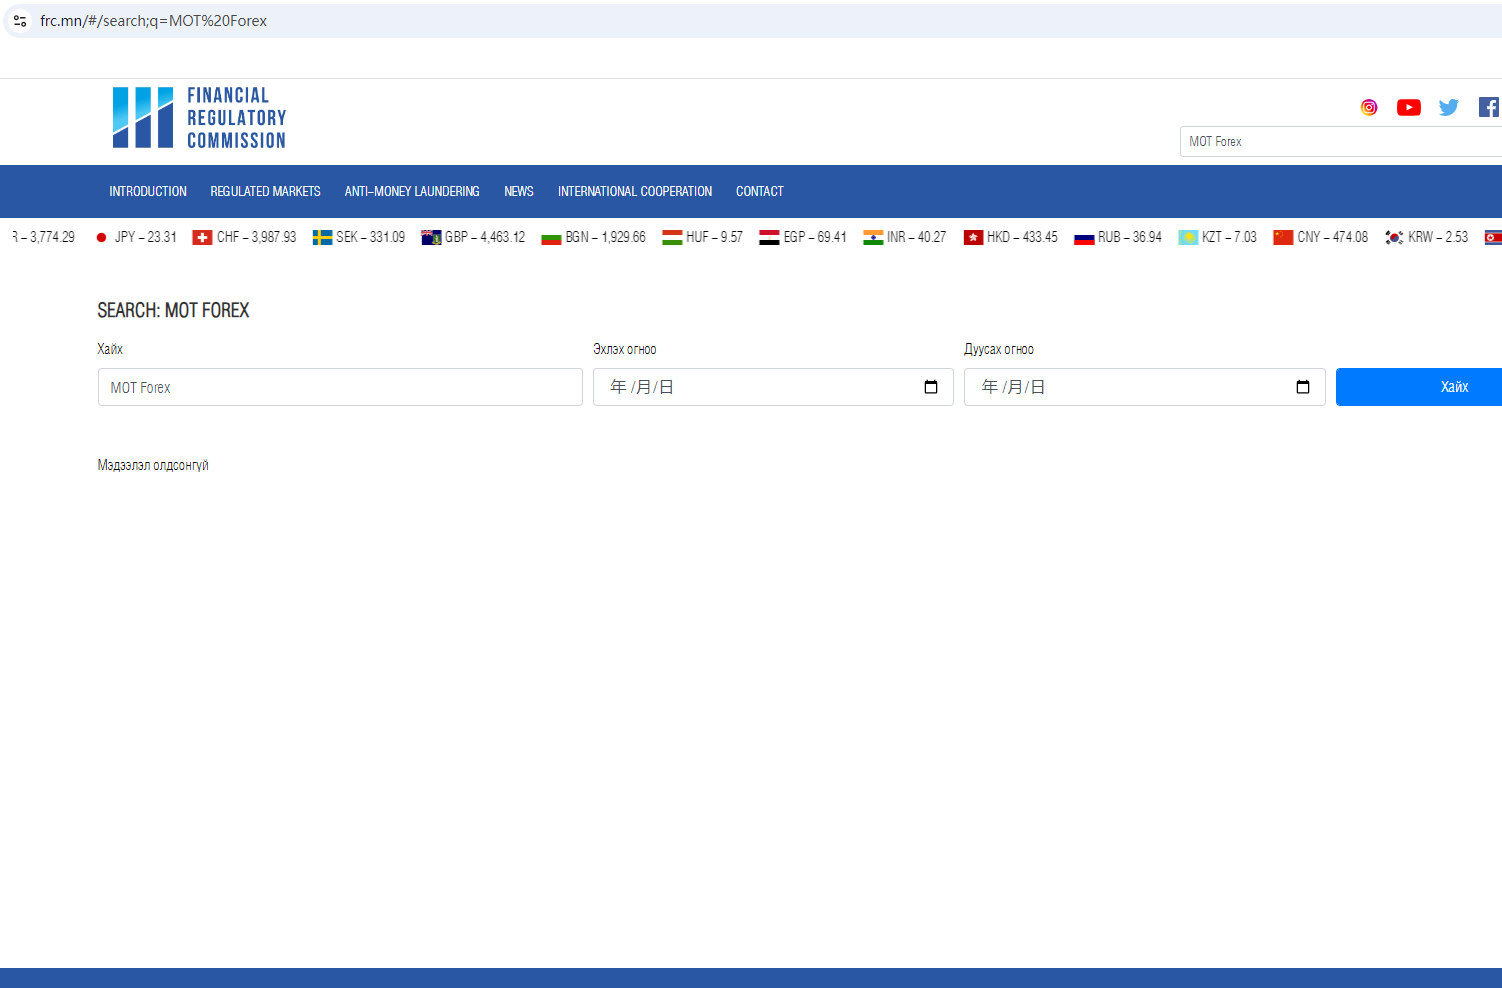The image size is (1502, 988).
Task: Open the Facebook social icon
Action: 1488,107
